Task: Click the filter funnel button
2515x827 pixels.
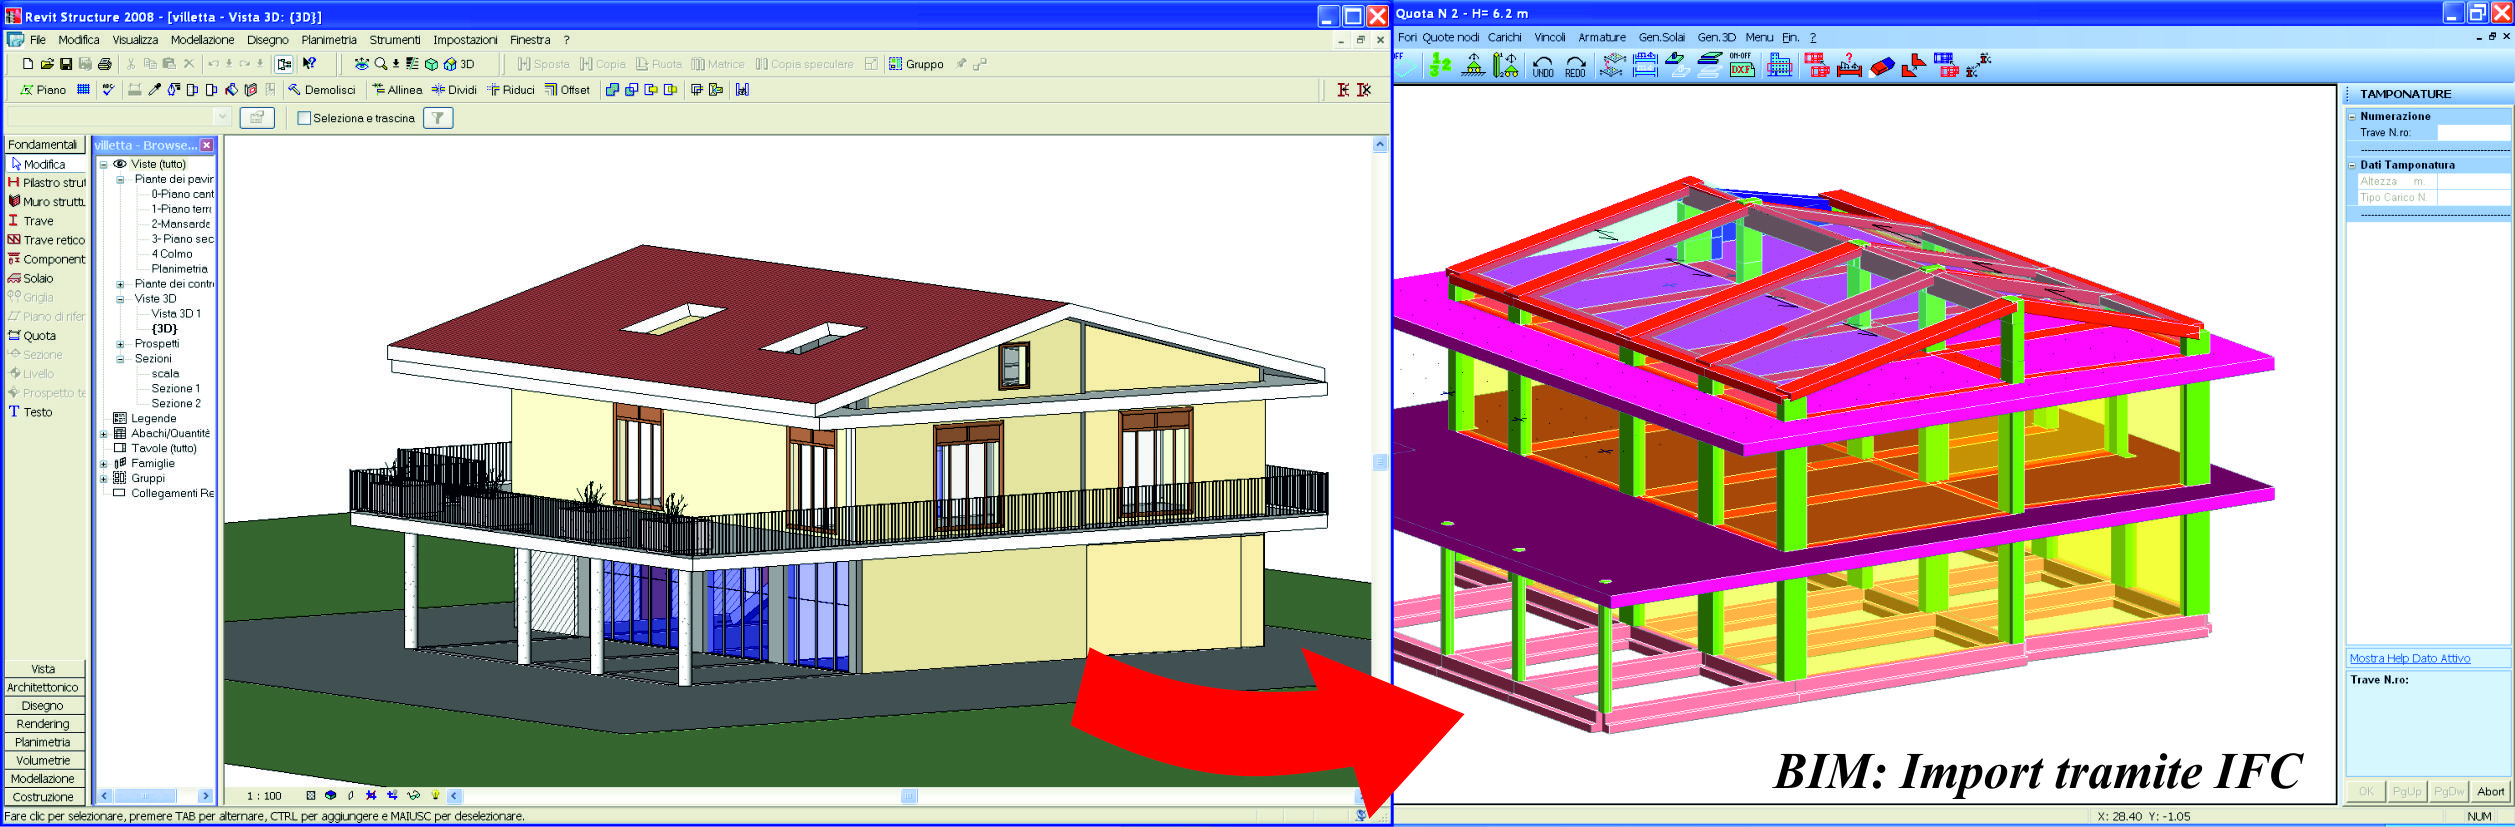Action: (438, 118)
